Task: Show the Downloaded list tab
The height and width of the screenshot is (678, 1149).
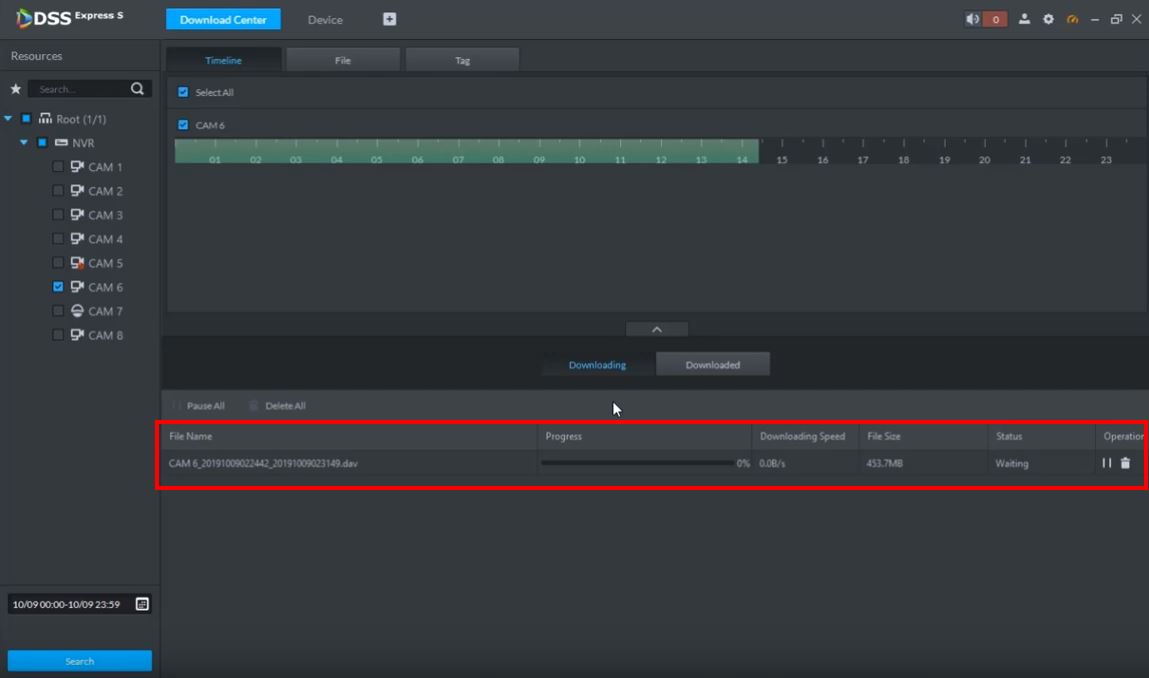Action: tap(713, 364)
